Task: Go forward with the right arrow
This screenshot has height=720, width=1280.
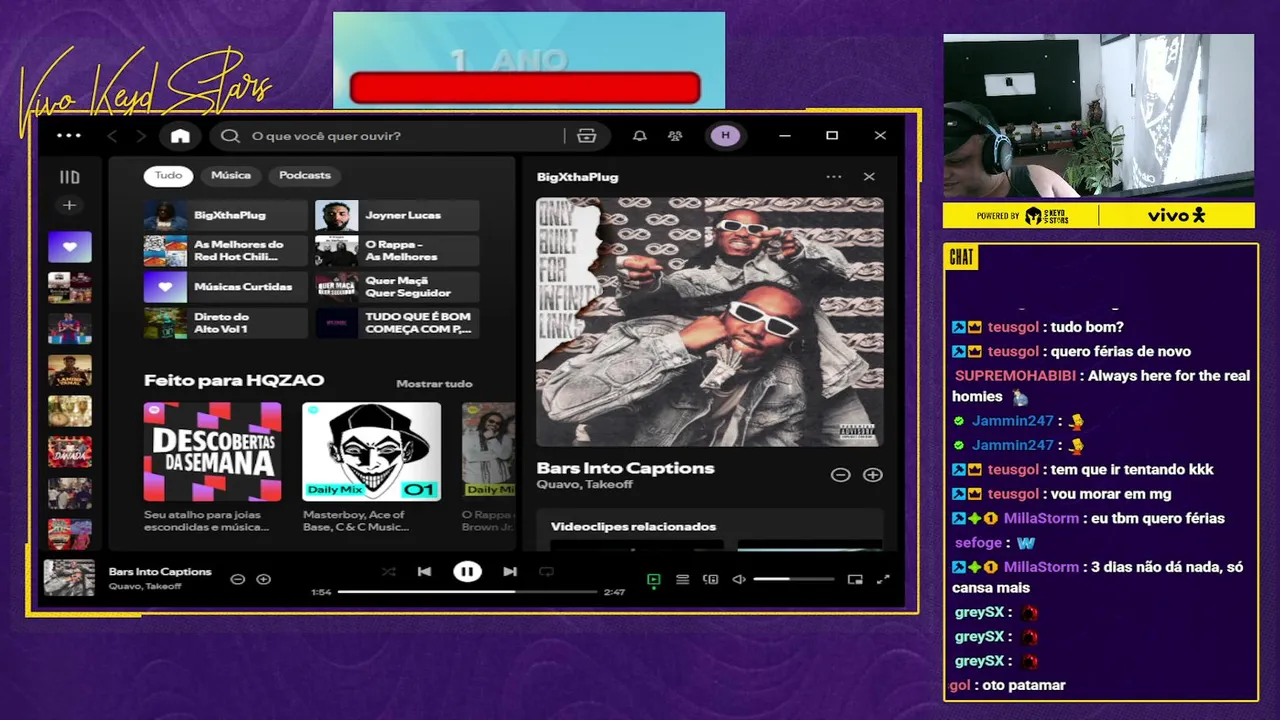Action: [x=141, y=136]
